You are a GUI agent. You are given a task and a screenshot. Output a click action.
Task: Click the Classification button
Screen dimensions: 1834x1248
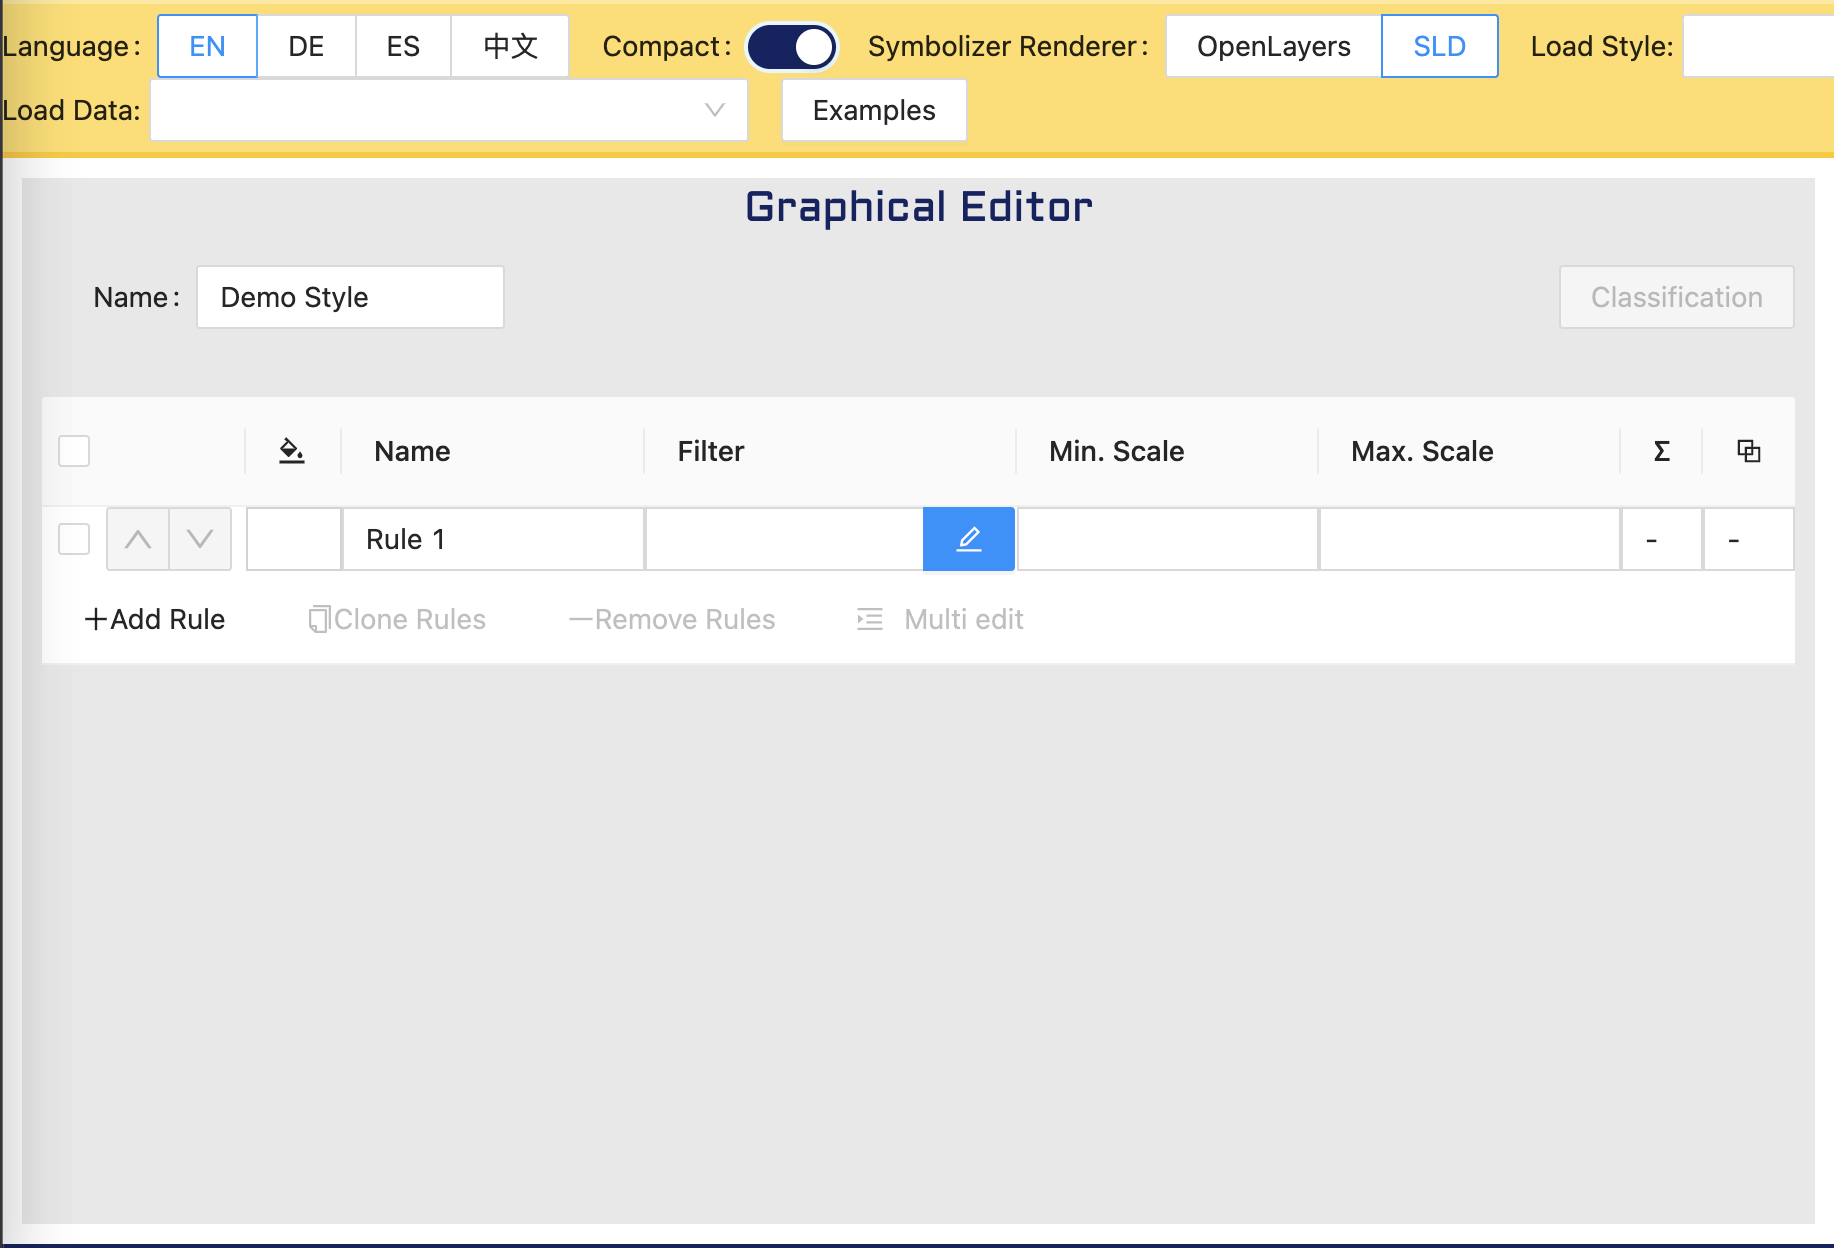pos(1676,297)
